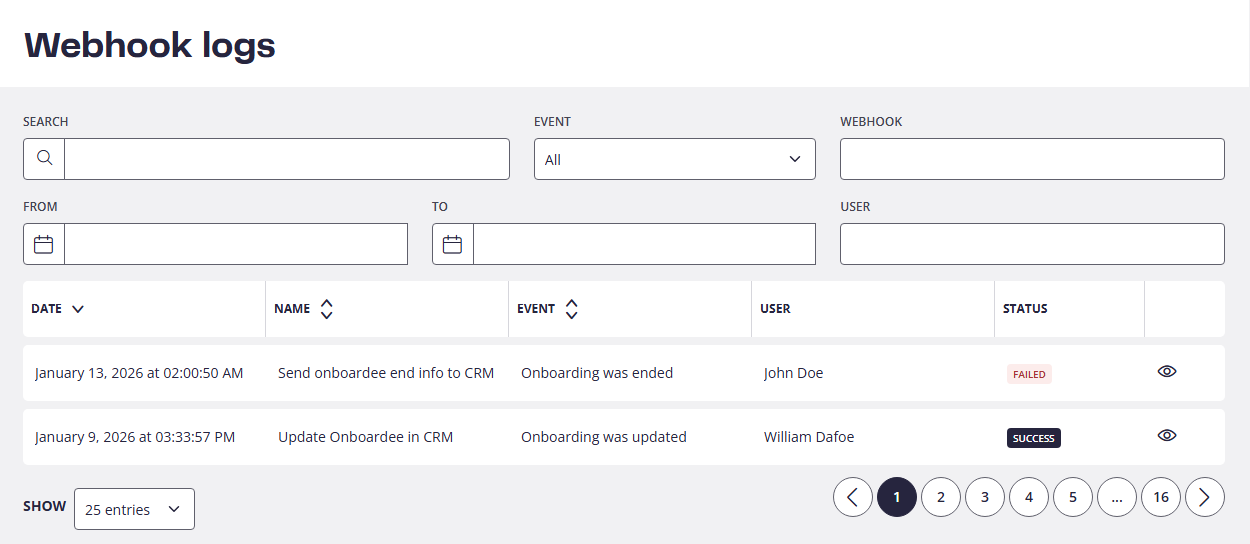Click the To date input field
The height and width of the screenshot is (544, 1250).
coord(644,244)
